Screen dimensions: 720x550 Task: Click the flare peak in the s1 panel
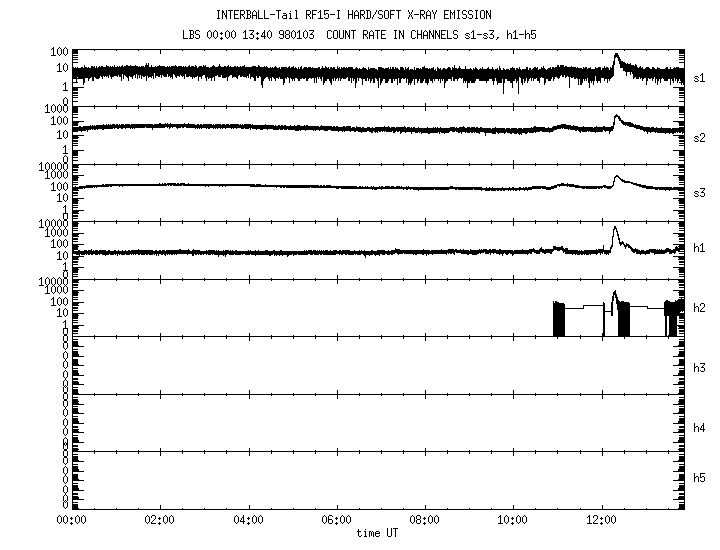pyautogui.click(x=616, y=56)
